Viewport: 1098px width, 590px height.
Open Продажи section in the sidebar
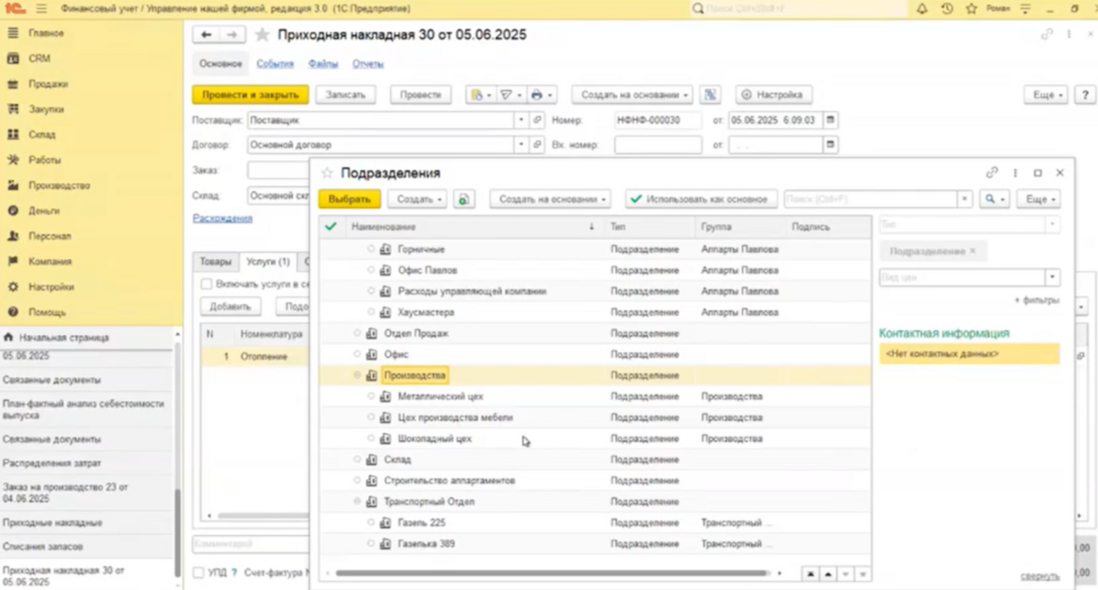coord(48,84)
